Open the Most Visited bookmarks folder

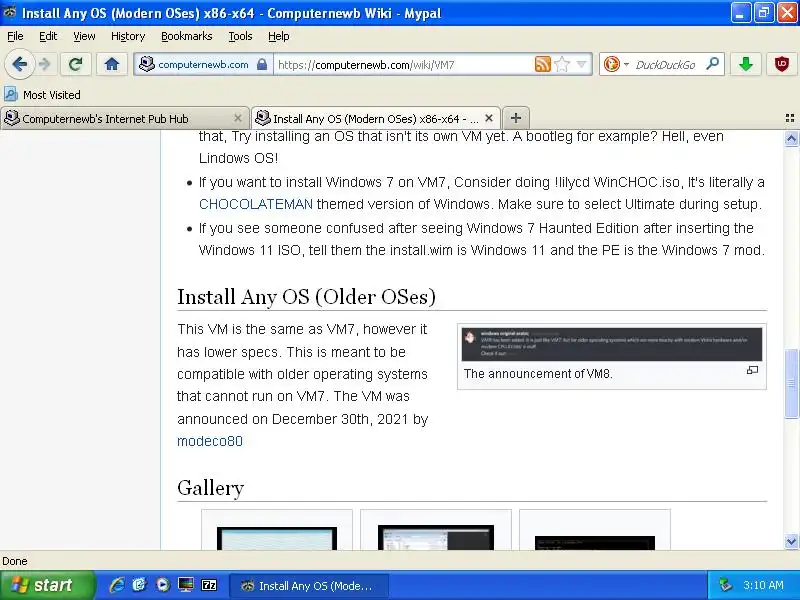pos(42,95)
